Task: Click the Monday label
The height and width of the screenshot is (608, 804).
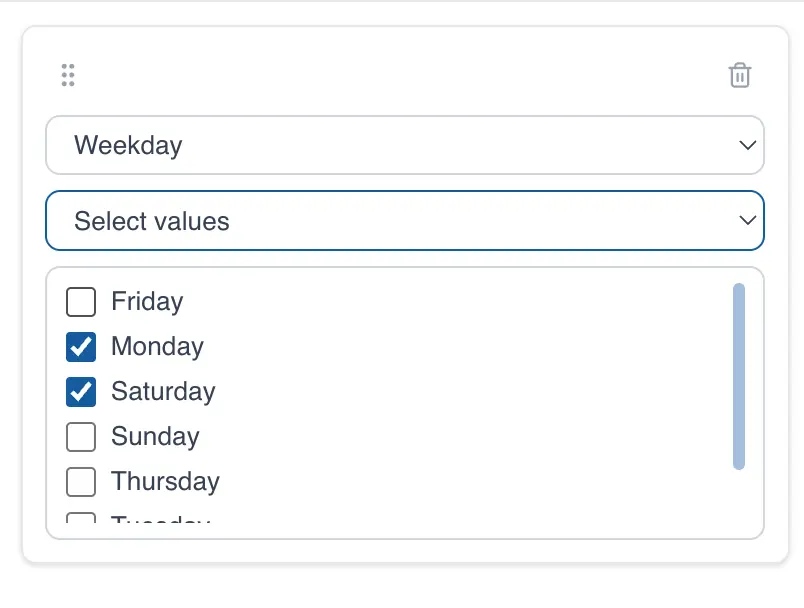Action: pyautogui.click(x=156, y=346)
